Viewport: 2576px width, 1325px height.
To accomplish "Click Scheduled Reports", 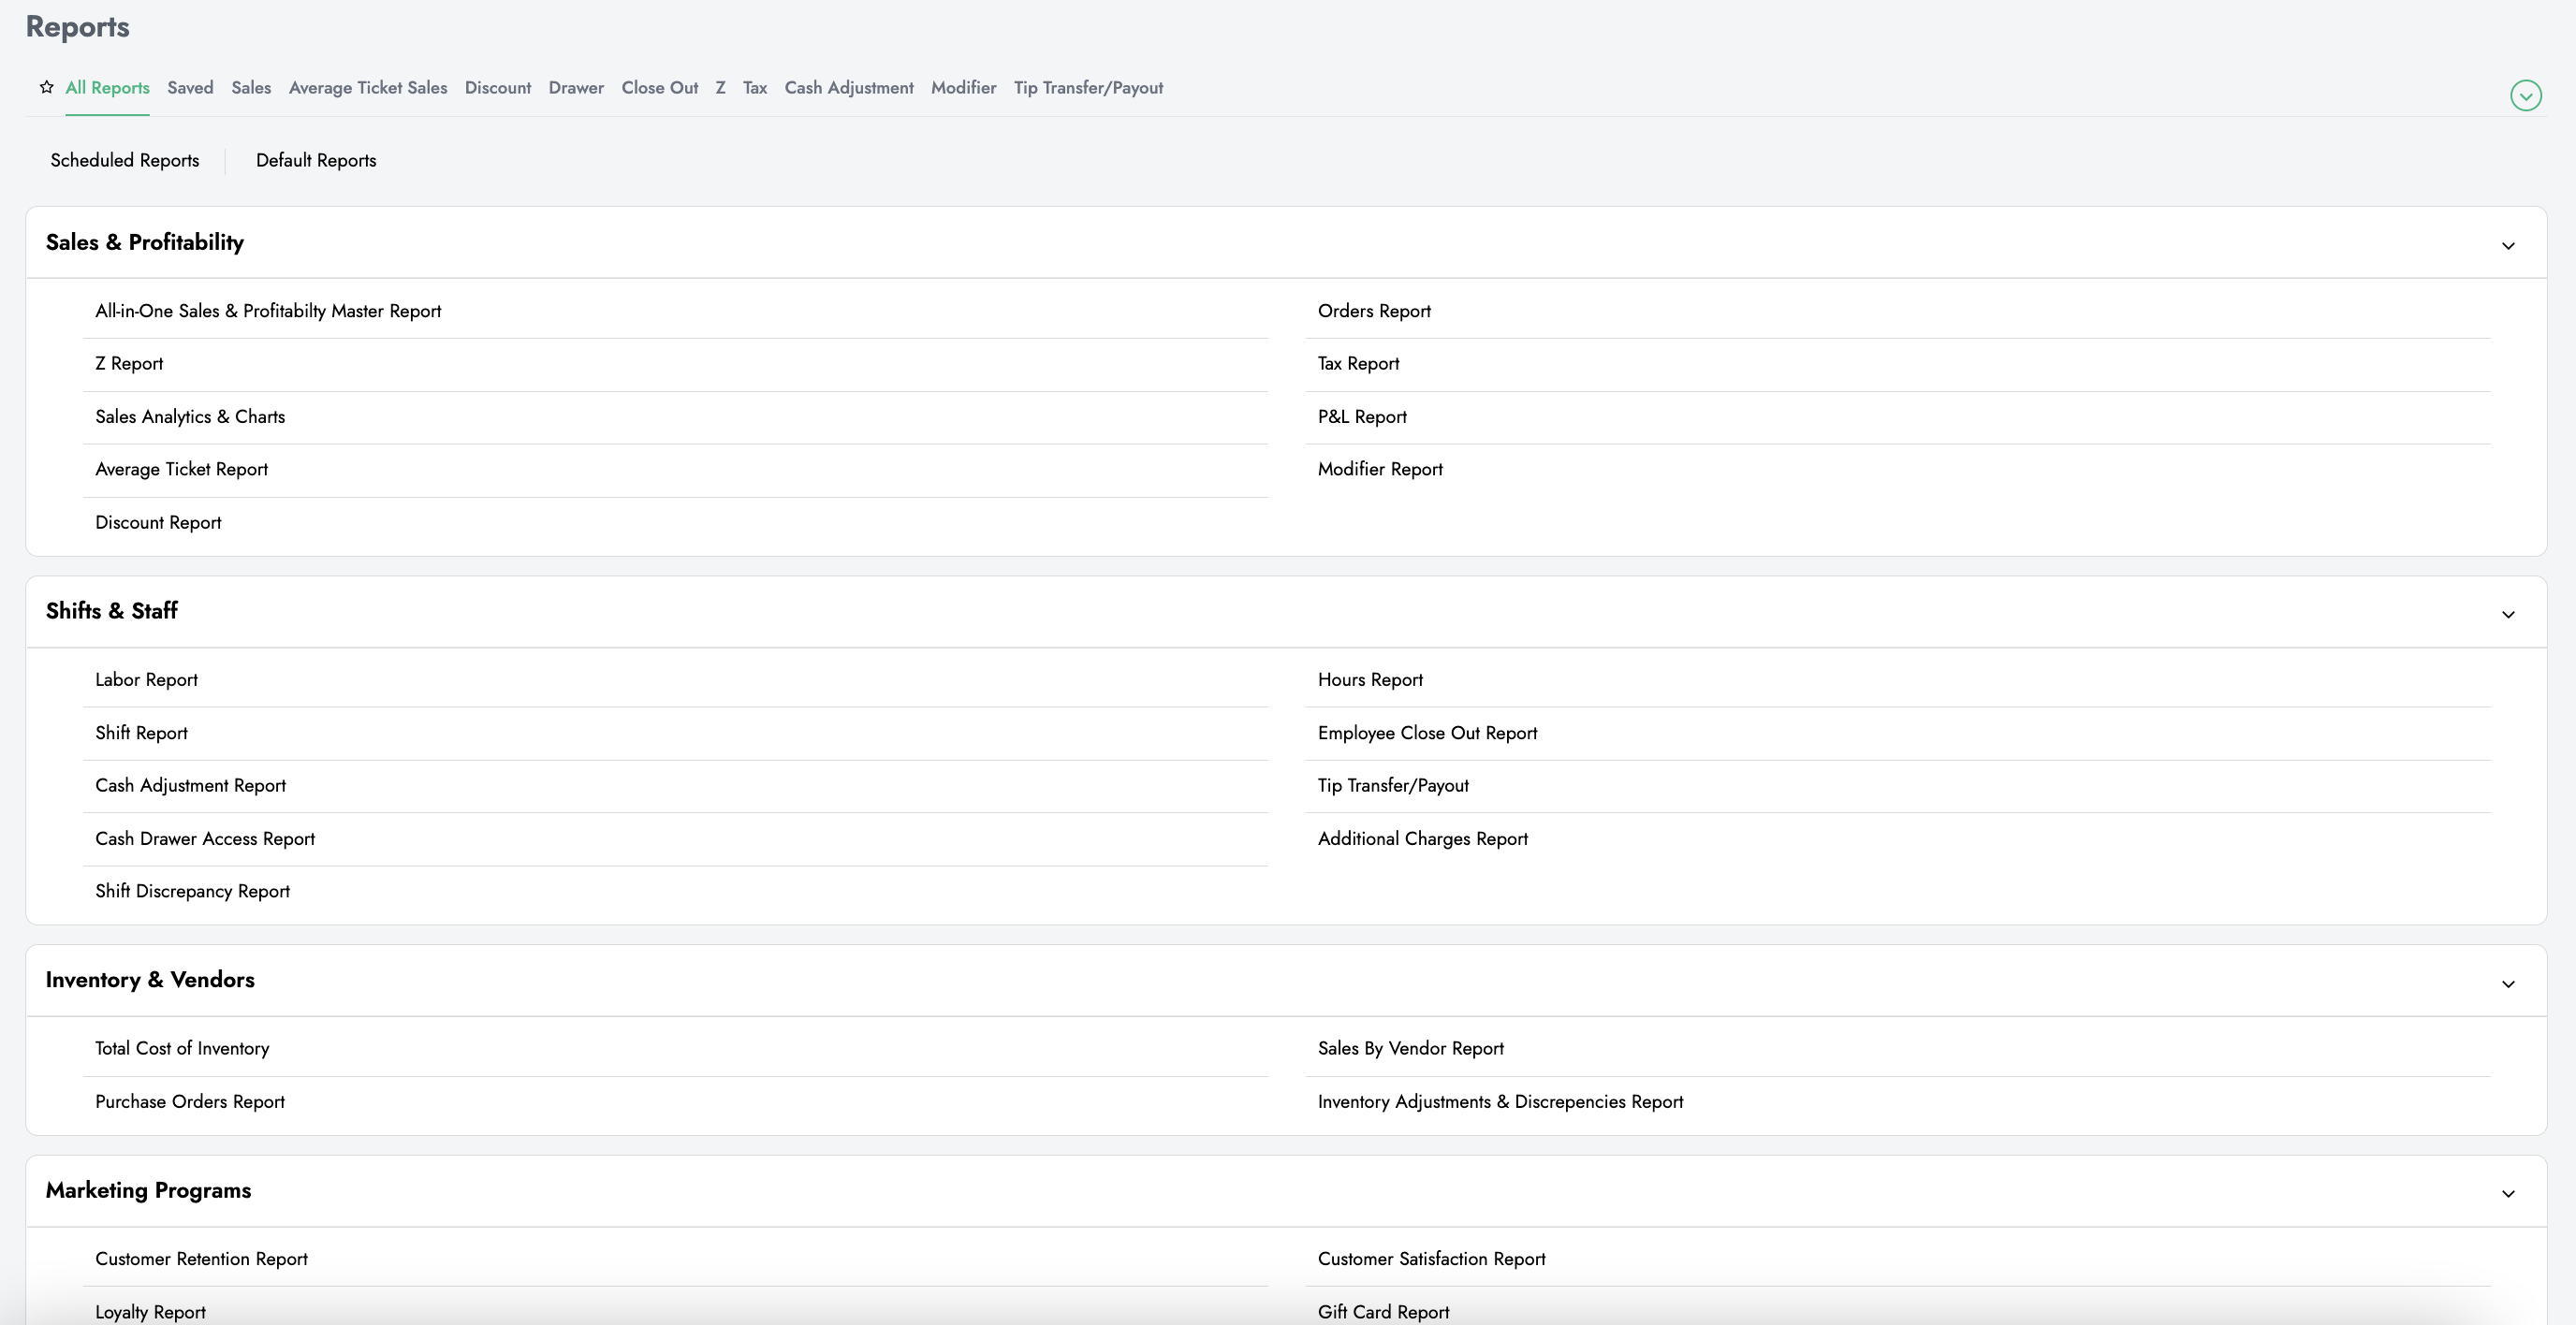I will tap(124, 160).
